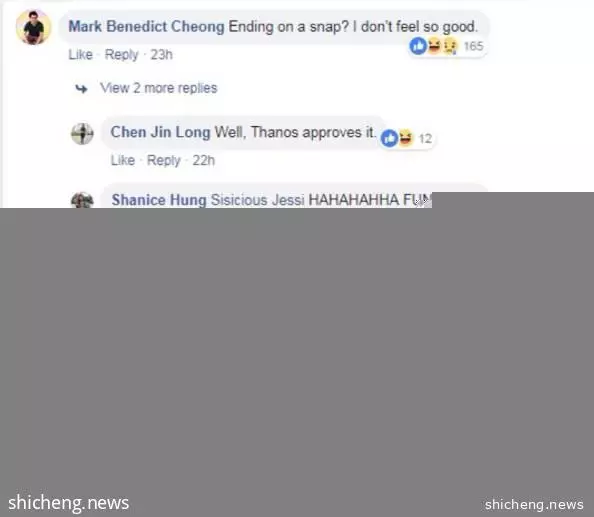Click the Shanice Hung name link
Screen dimensions: 594x517
(x=159, y=200)
